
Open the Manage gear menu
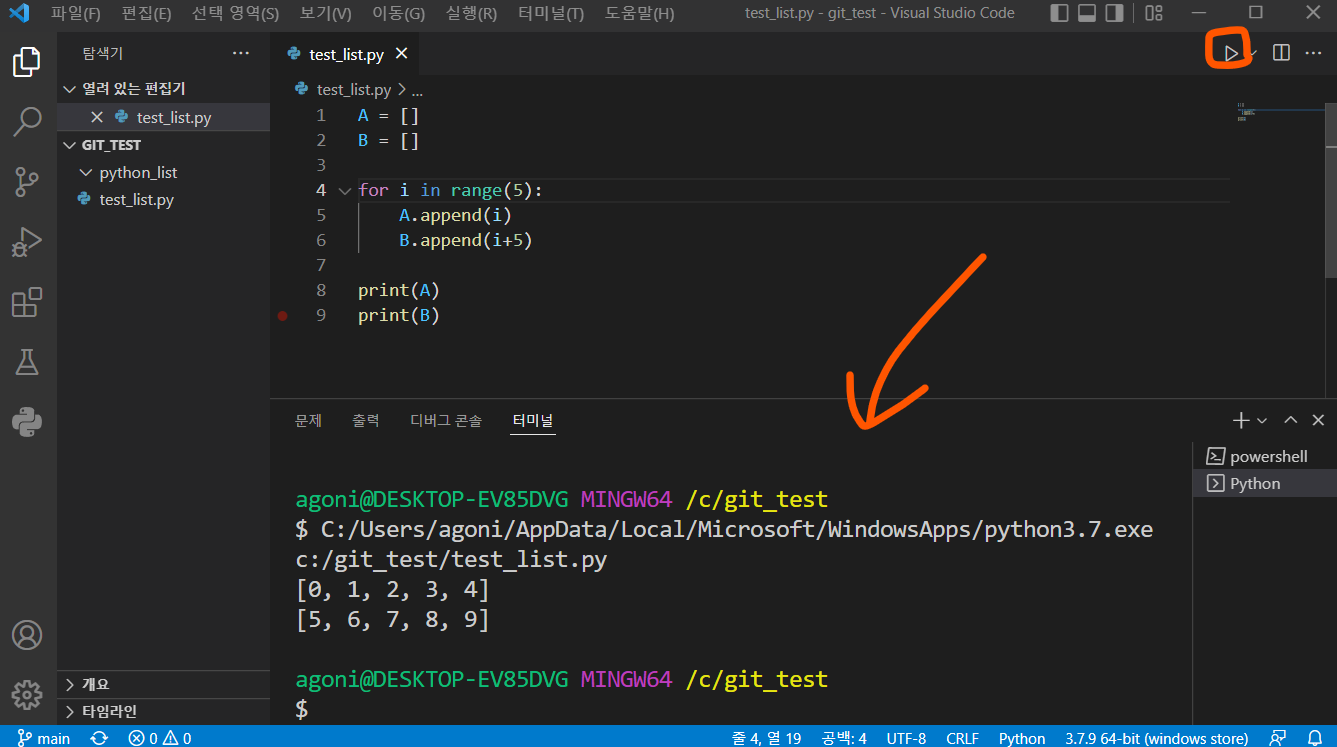pyautogui.click(x=27, y=695)
